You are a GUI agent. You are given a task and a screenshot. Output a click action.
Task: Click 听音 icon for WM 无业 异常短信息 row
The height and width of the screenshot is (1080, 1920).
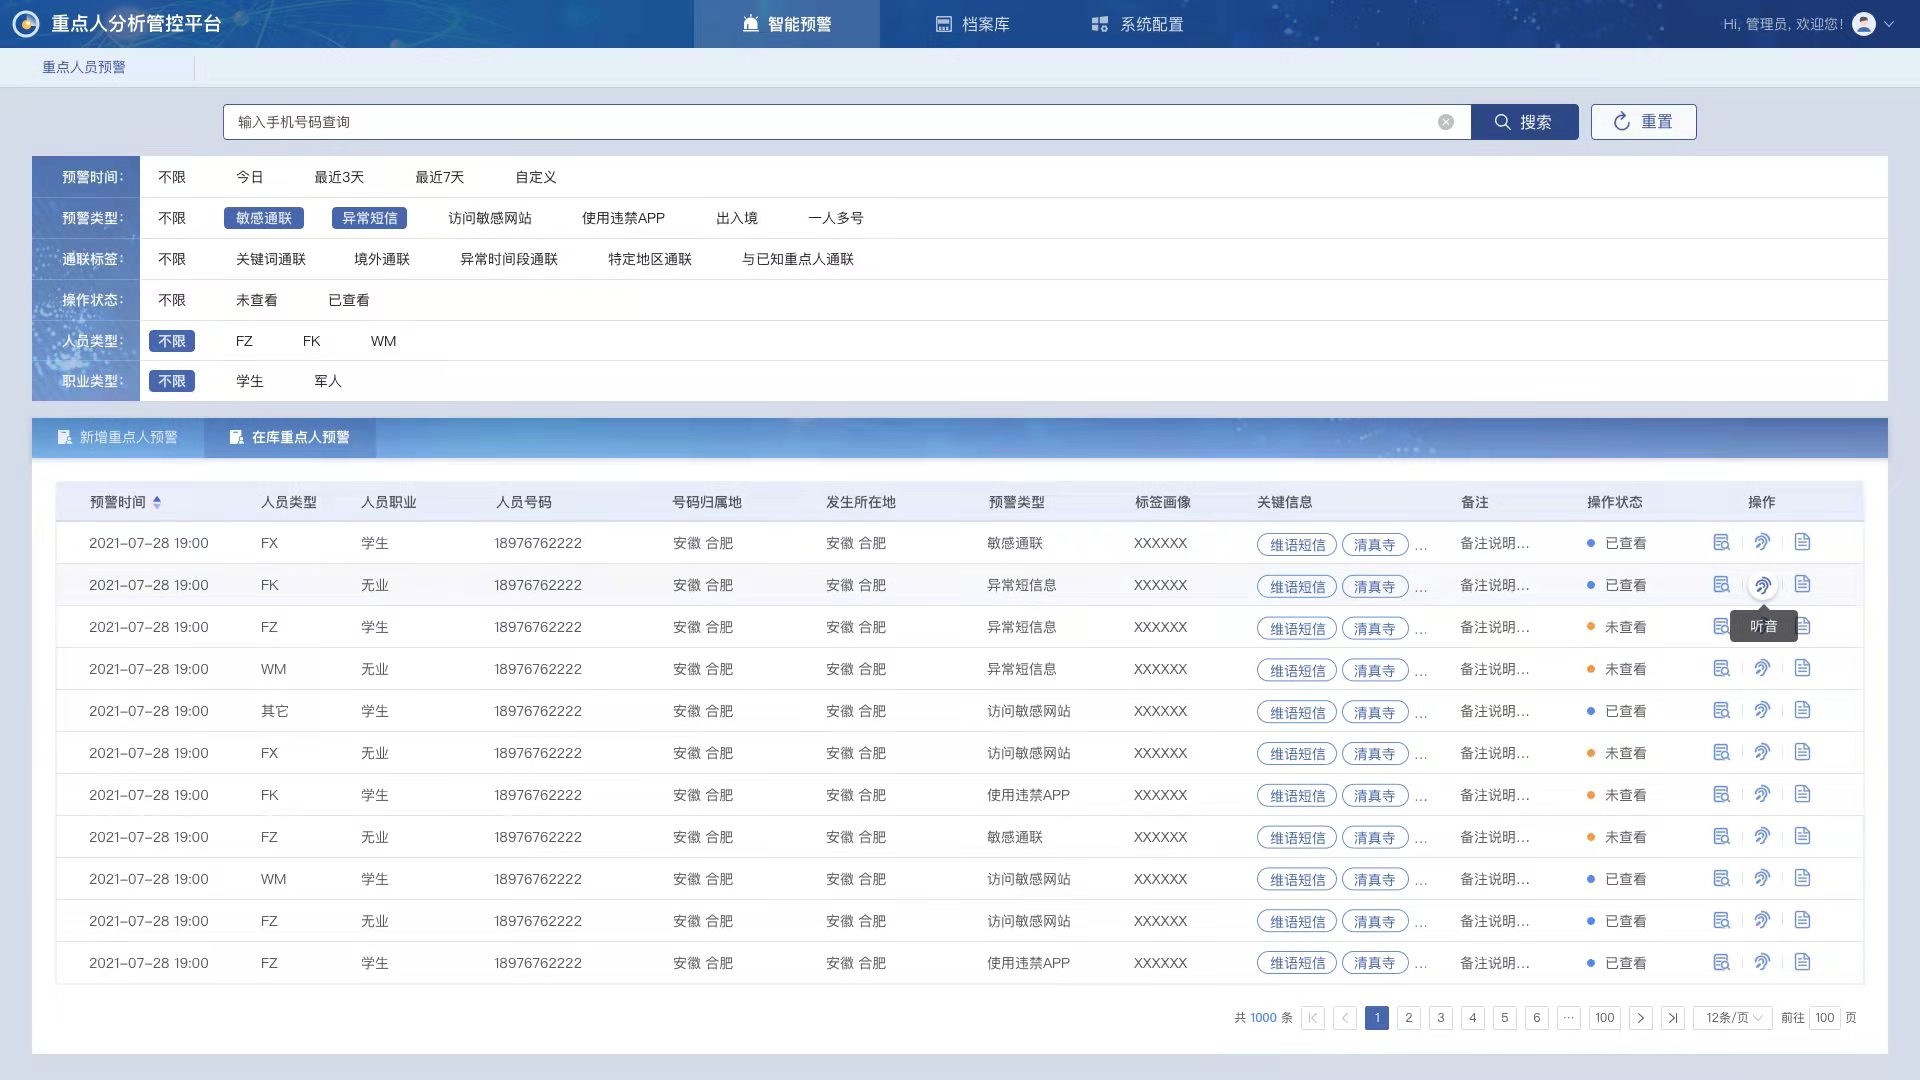pos(1762,668)
